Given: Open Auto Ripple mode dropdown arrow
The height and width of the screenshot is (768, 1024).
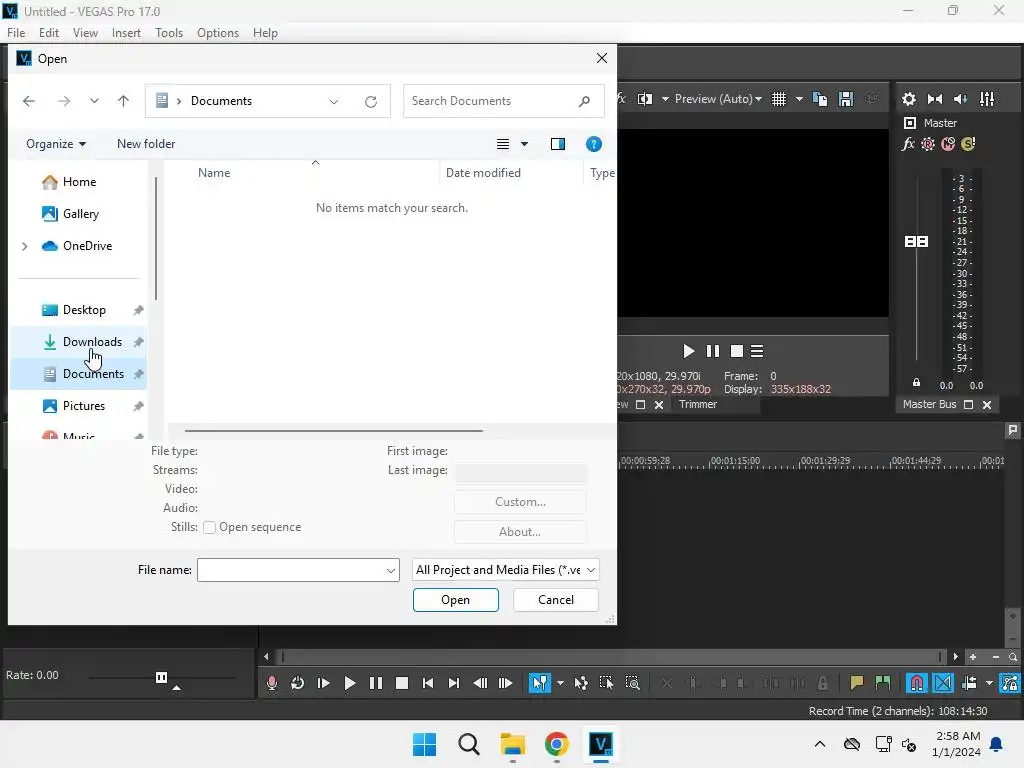Looking at the screenshot, I should pyautogui.click(x=989, y=683).
